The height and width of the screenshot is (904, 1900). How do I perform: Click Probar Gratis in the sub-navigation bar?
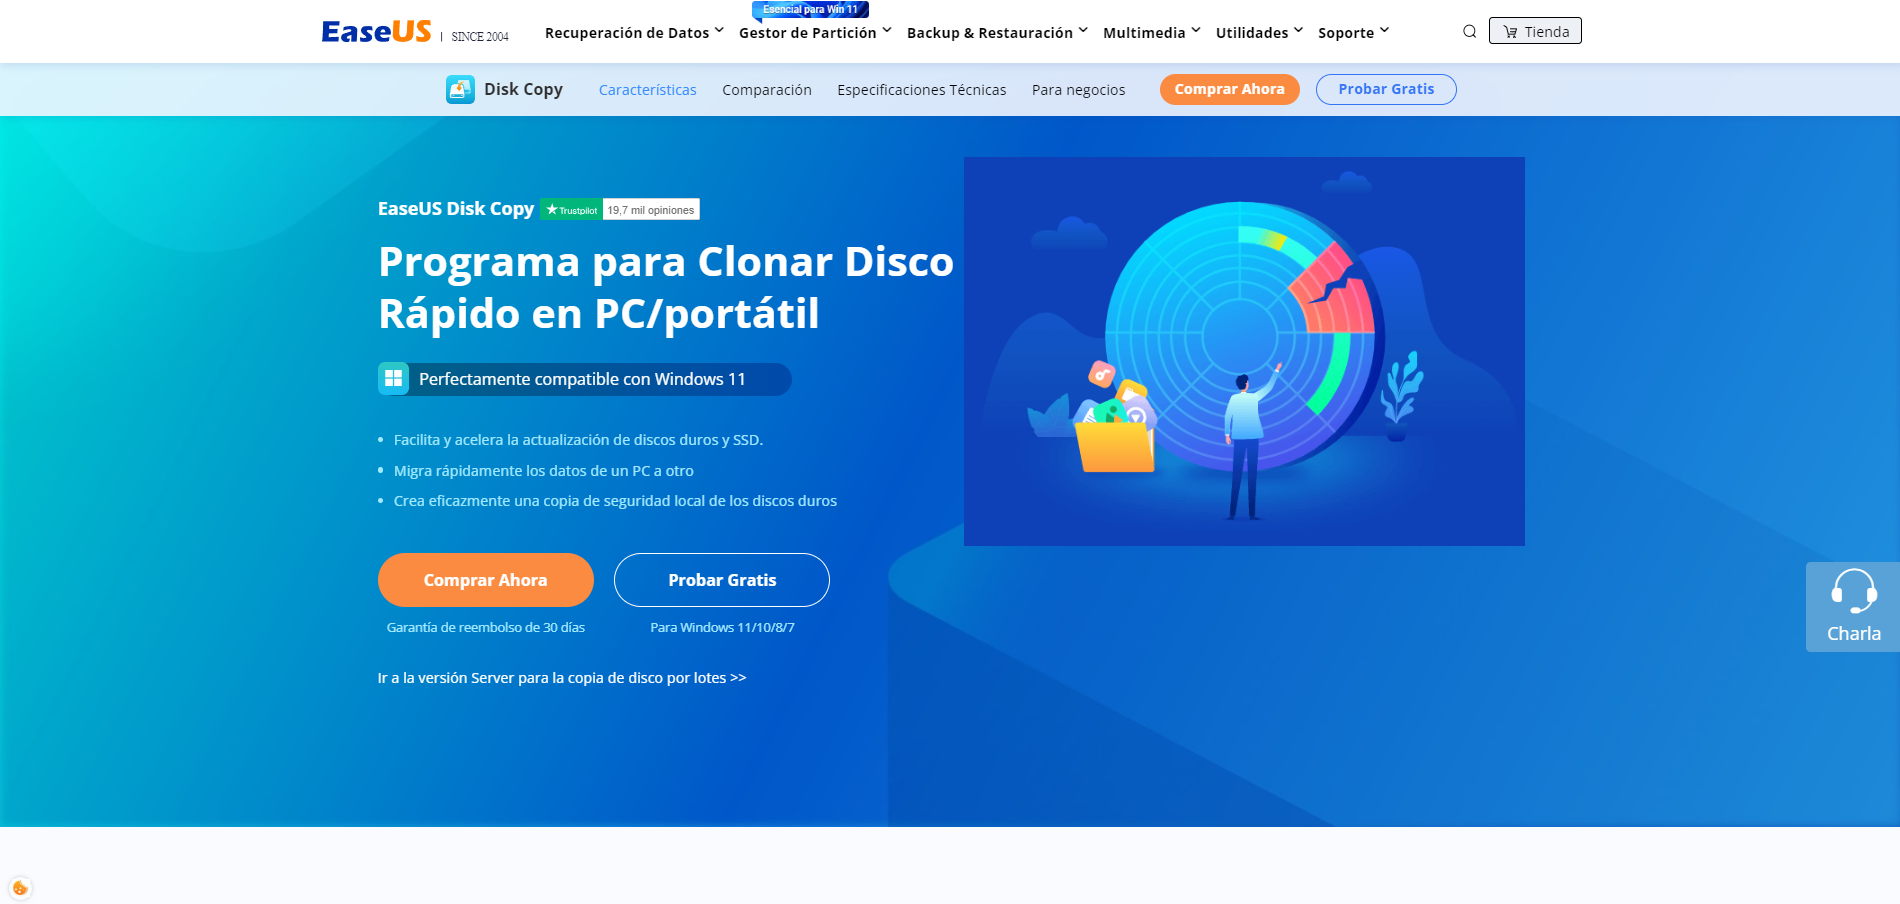[1386, 89]
